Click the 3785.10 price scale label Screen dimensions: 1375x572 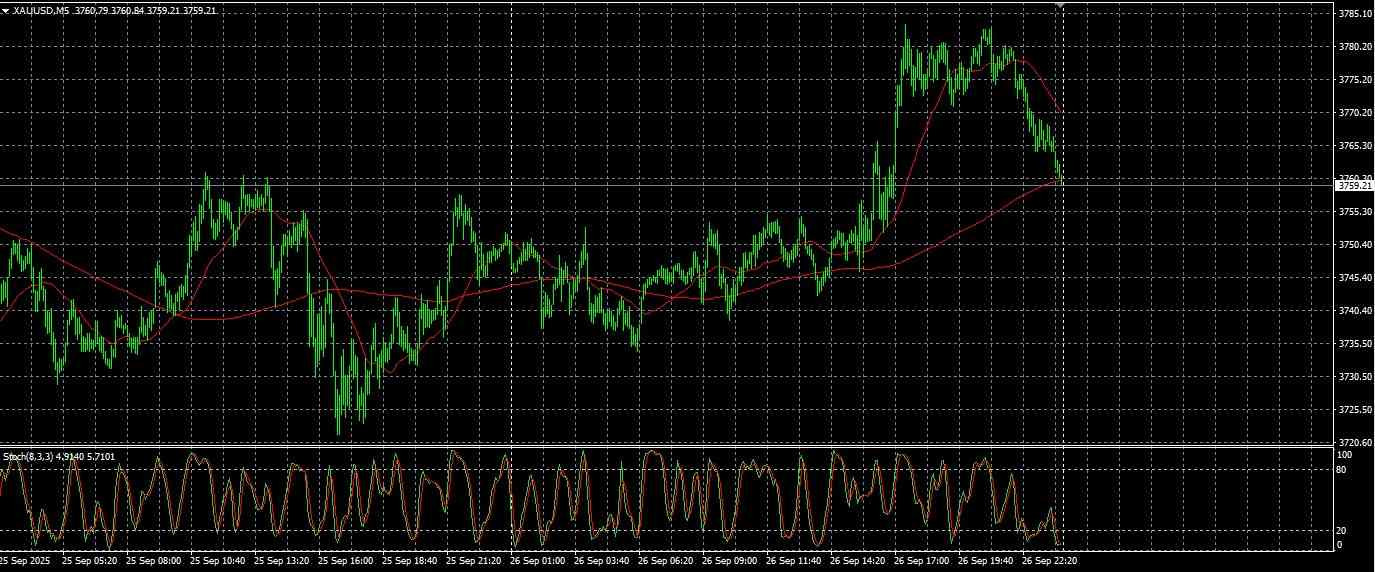click(x=1354, y=14)
